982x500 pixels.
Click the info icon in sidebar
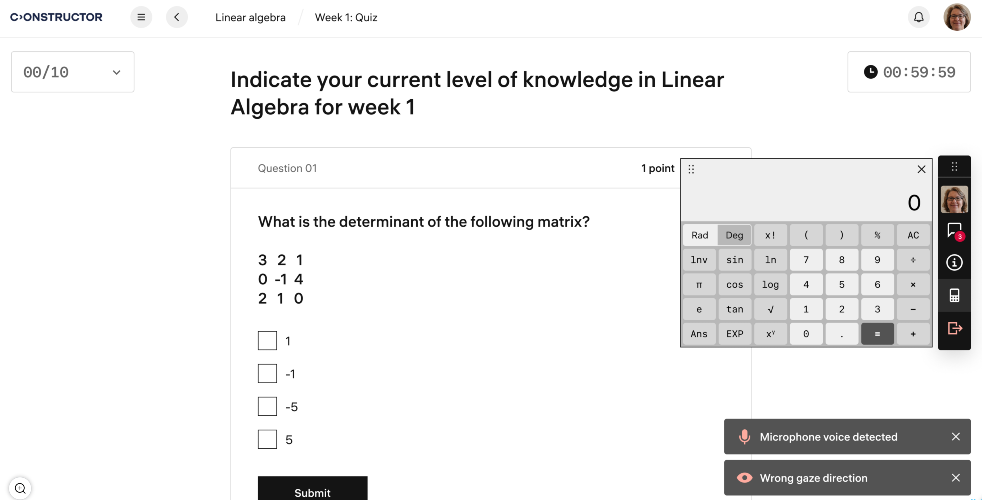click(954, 263)
